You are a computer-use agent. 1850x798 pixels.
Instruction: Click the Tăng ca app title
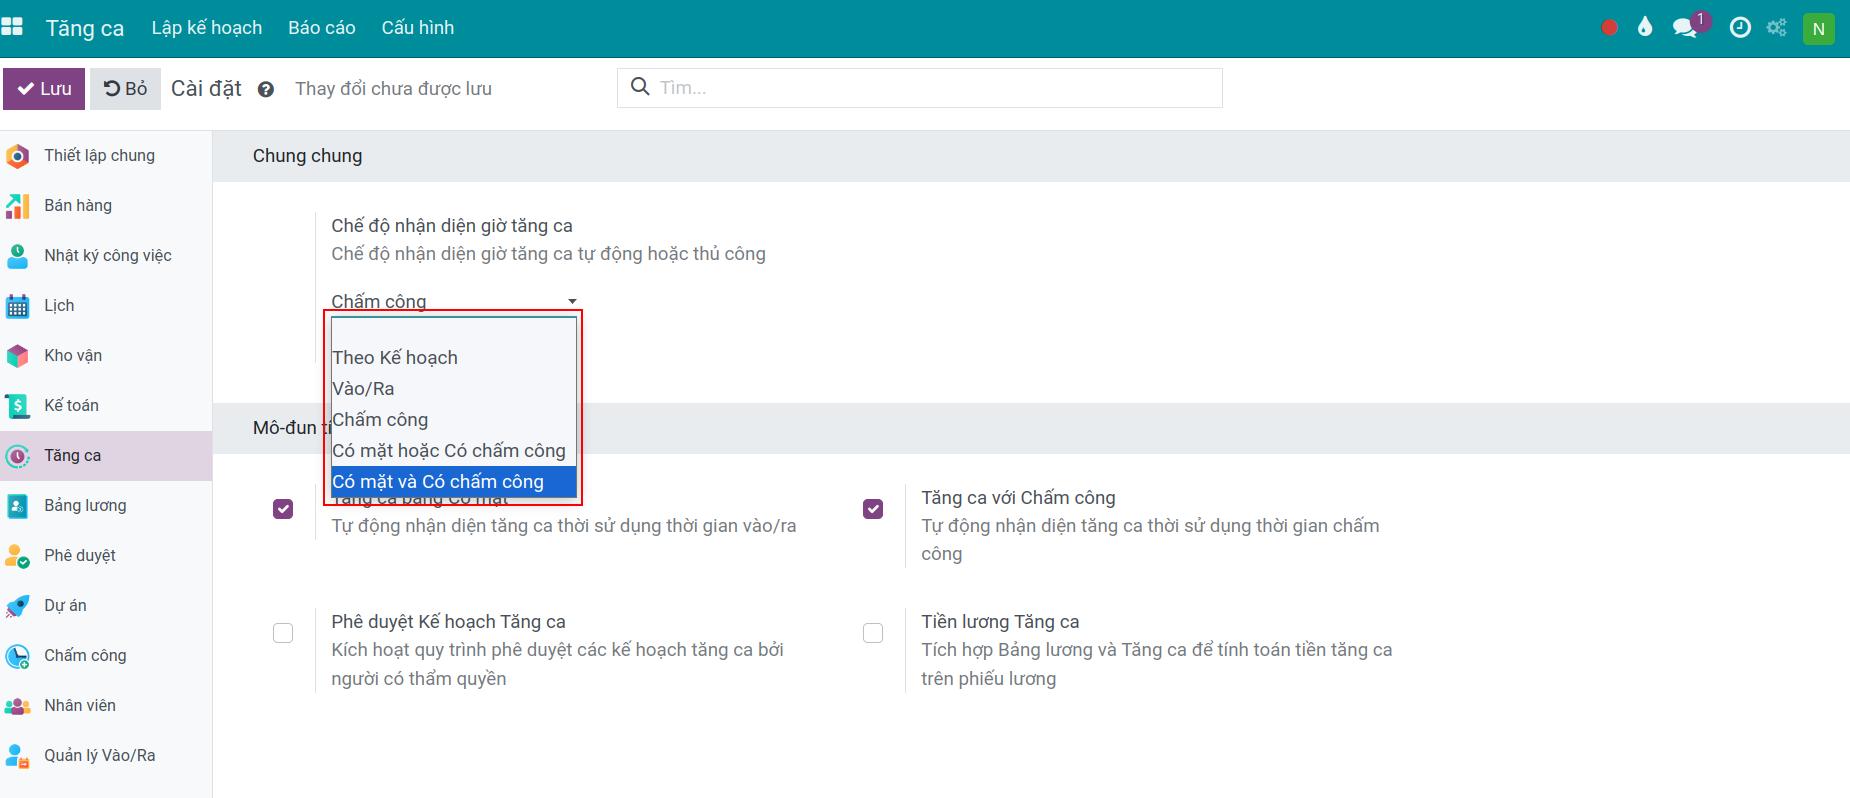pyautogui.click(x=85, y=28)
